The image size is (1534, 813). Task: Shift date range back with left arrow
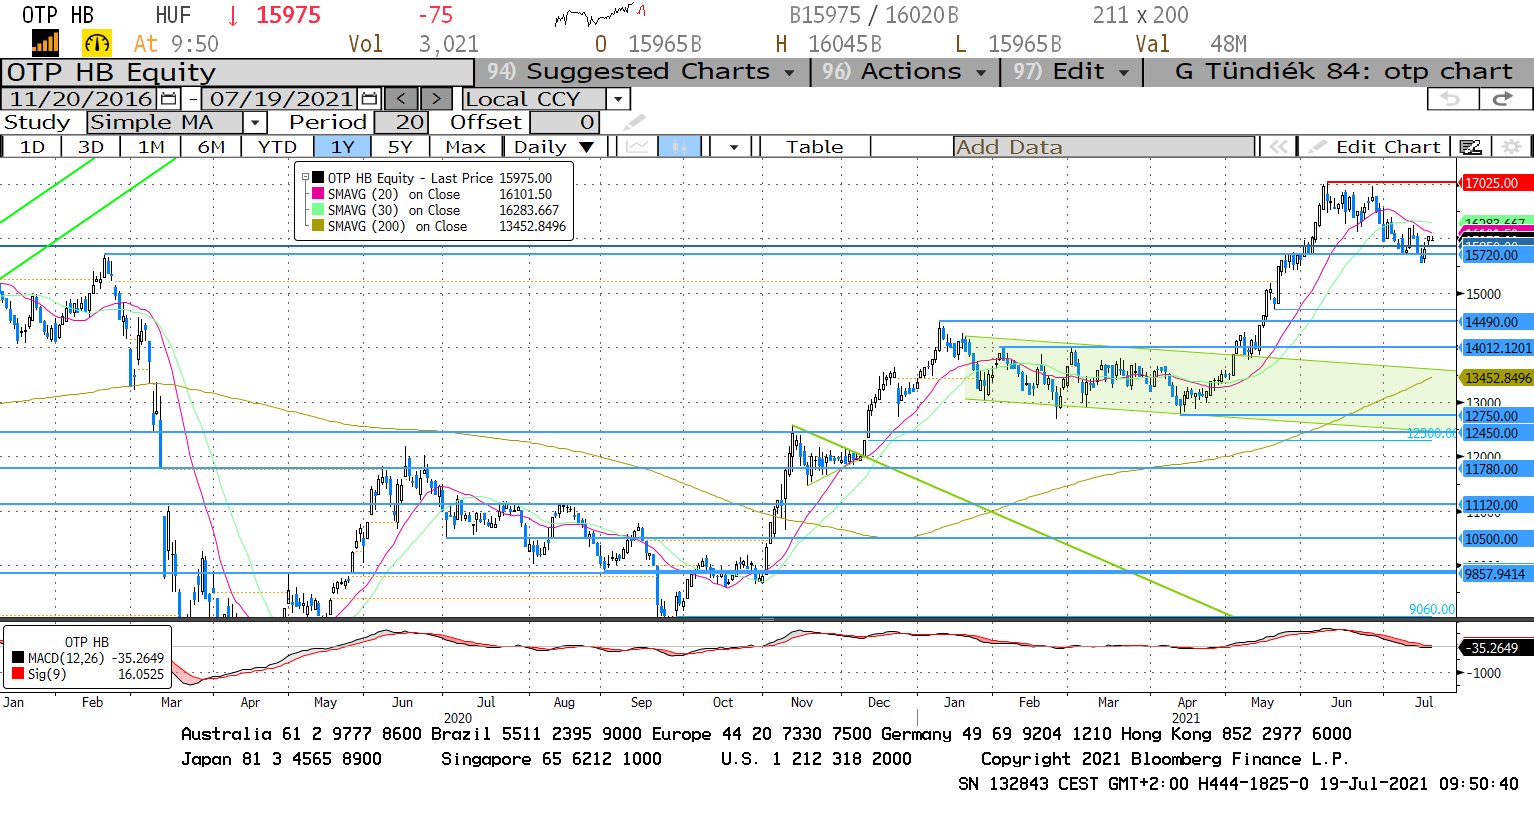402,99
